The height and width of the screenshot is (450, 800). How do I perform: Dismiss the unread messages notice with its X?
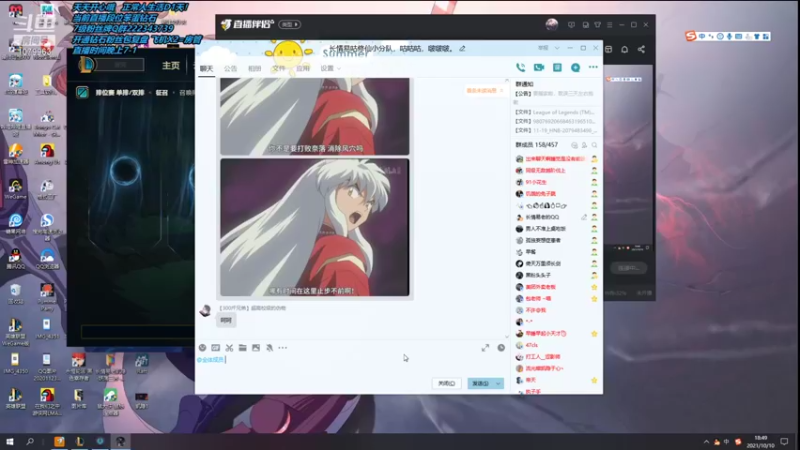tap(502, 91)
